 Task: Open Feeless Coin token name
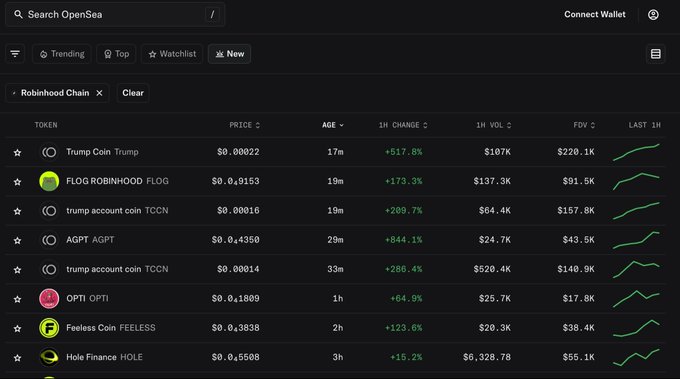coord(91,327)
